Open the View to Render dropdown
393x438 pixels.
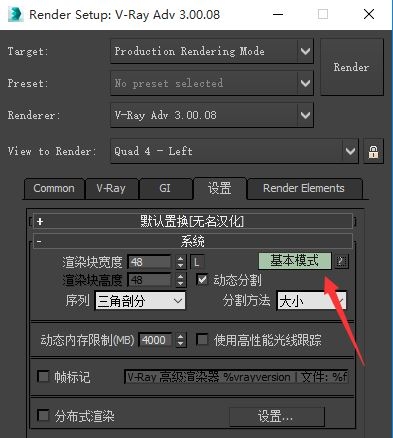234,151
